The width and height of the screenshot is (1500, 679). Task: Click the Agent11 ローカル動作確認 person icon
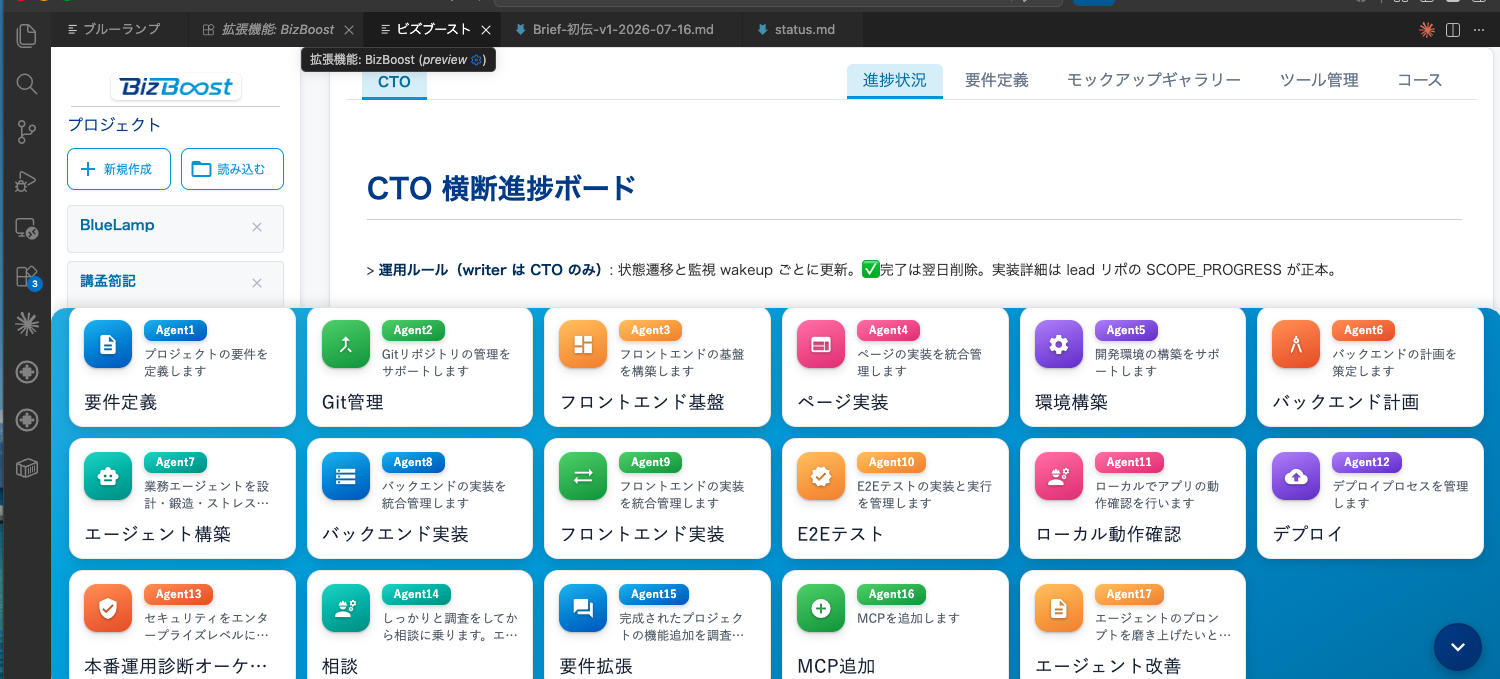tap(1059, 476)
